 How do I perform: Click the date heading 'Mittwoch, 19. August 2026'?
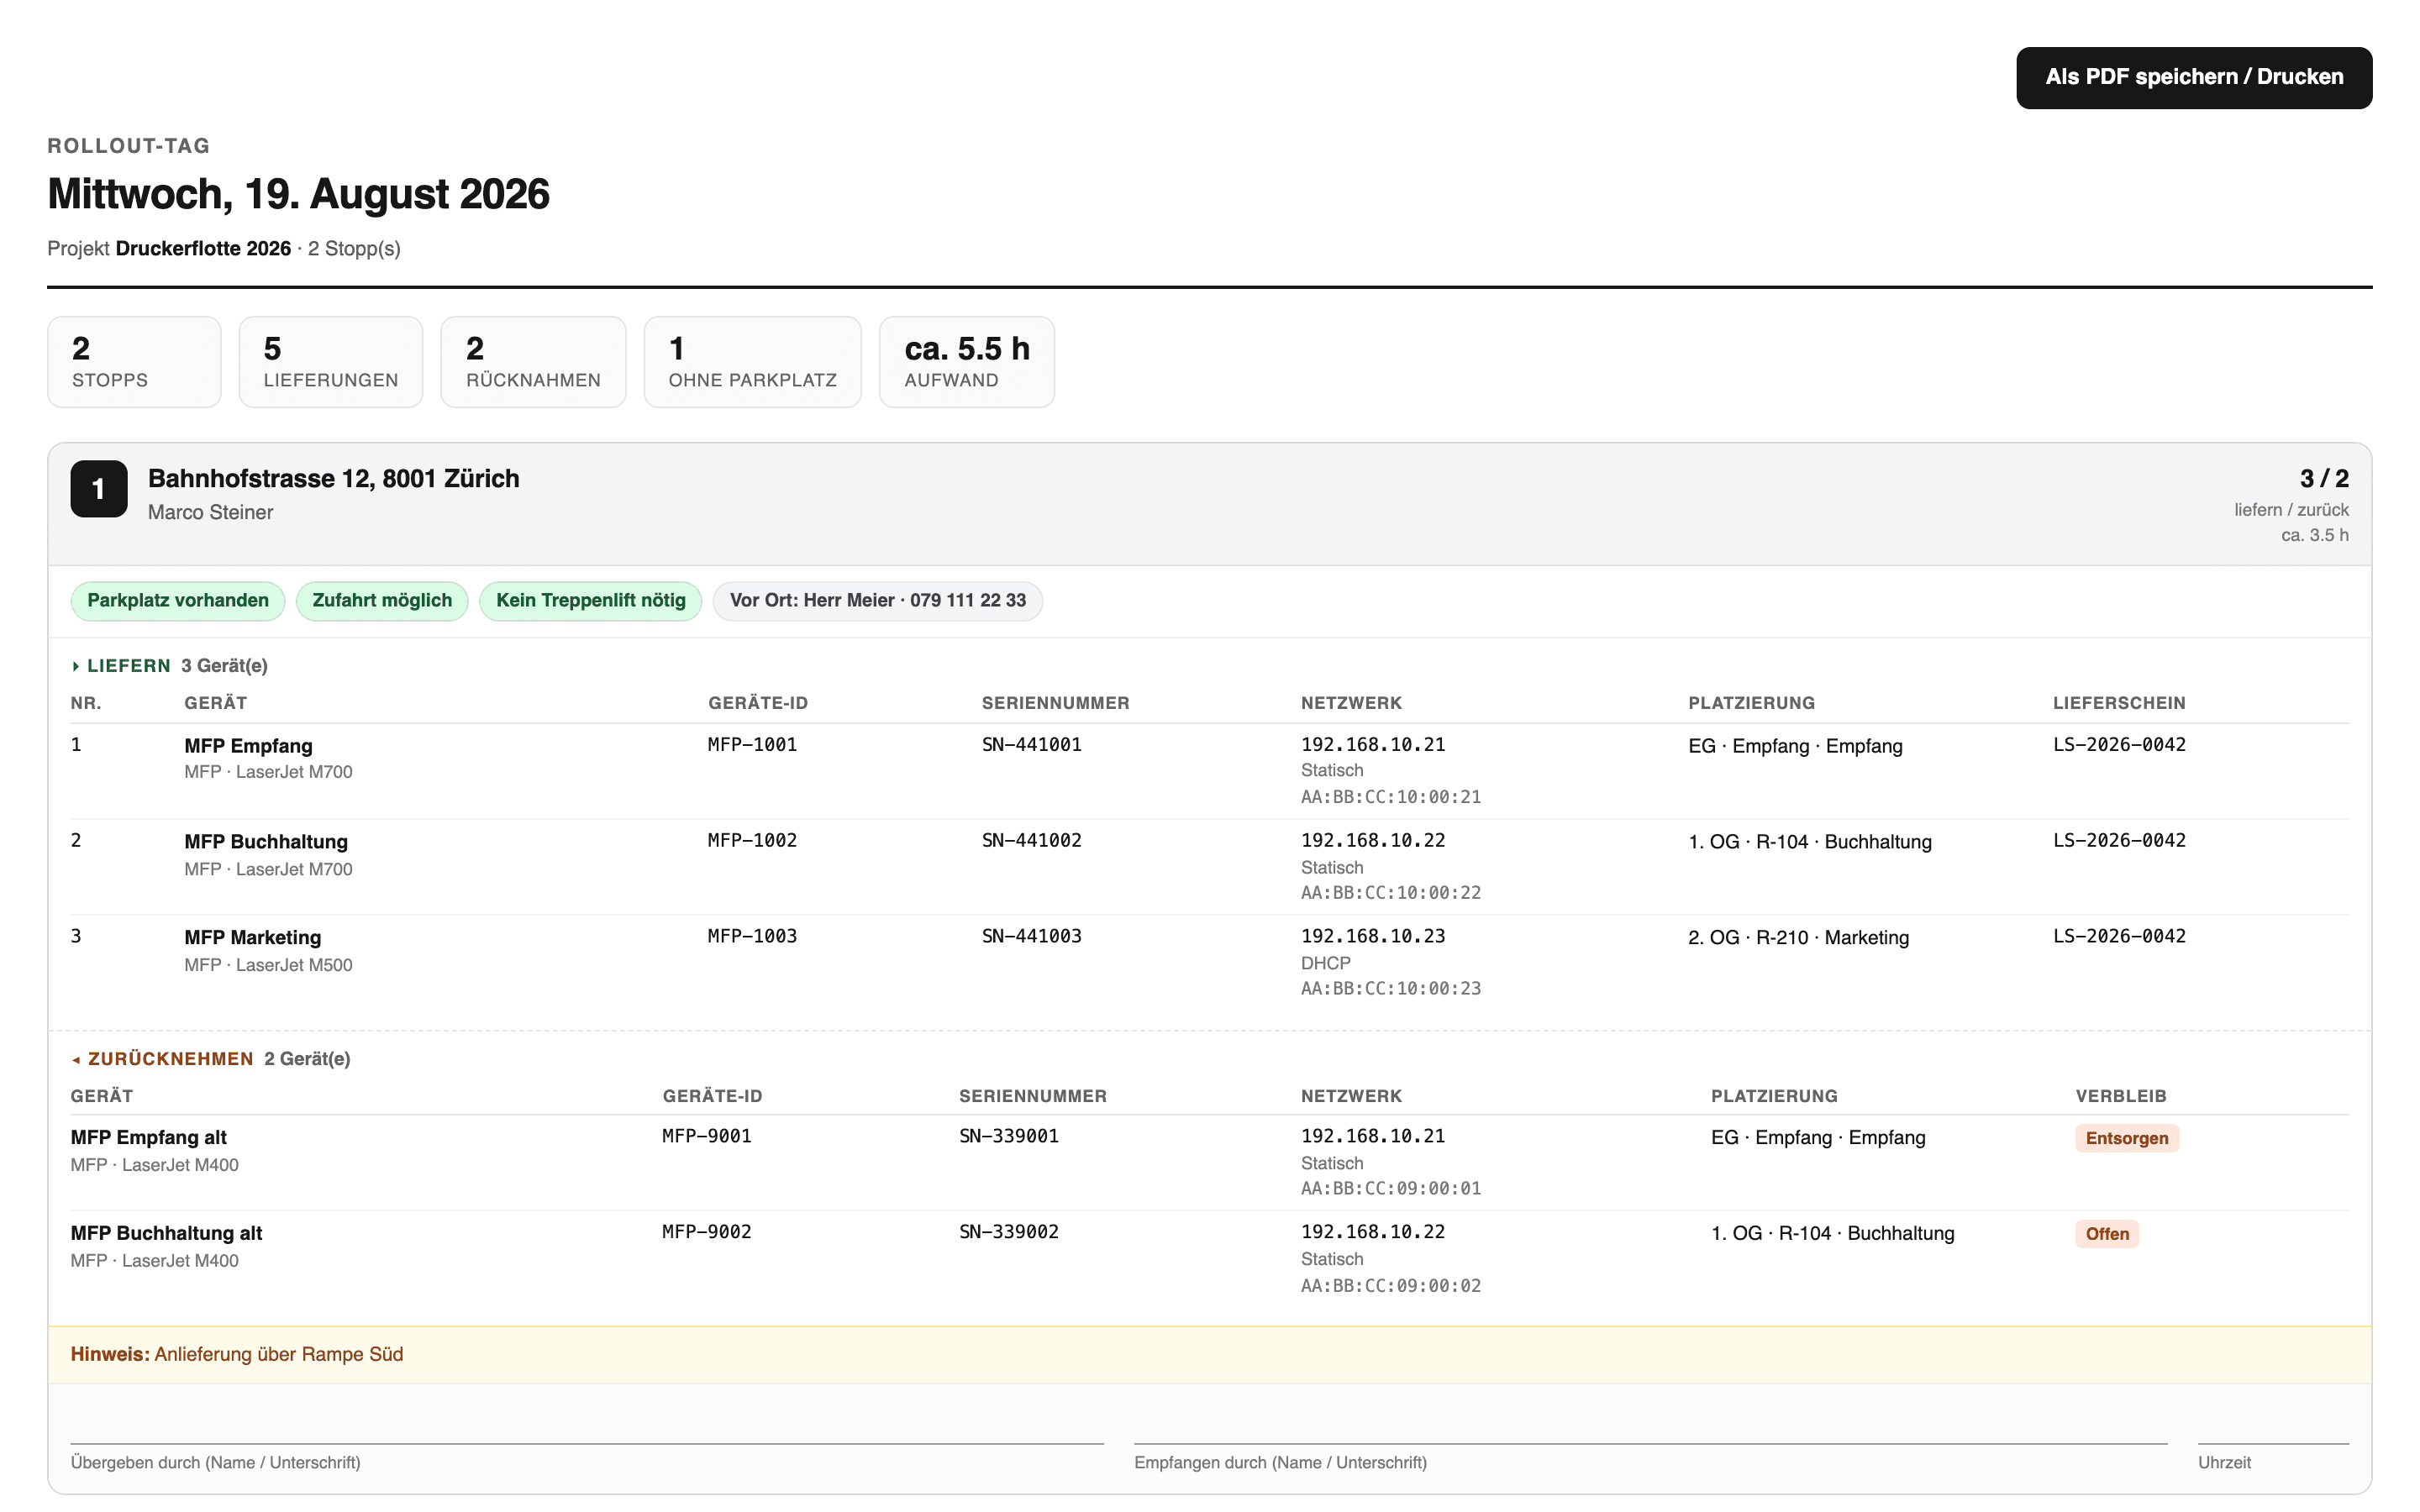click(298, 194)
